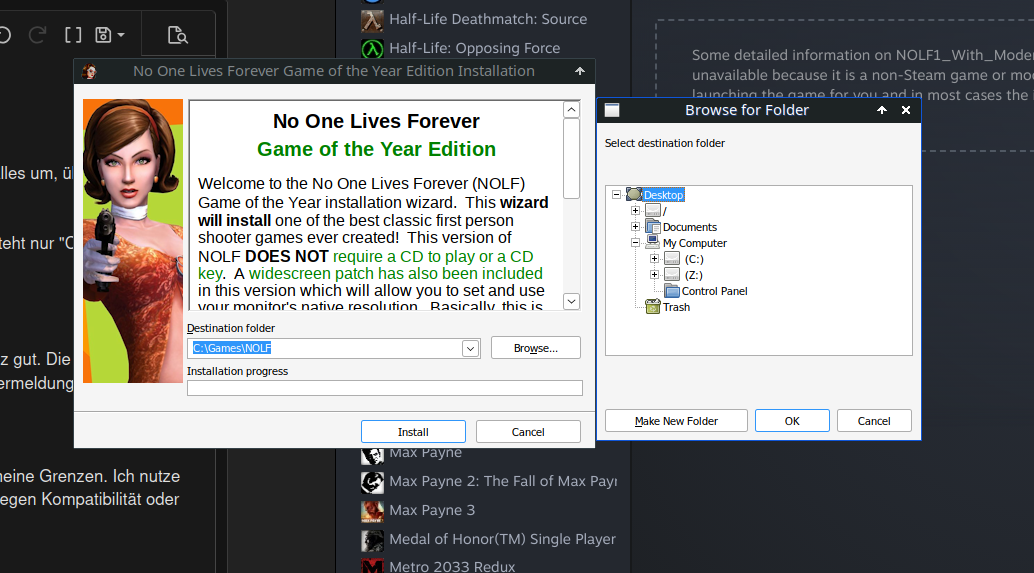This screenshot has height=573, width=1034.
Task: Click the root / drive icon
Action: 653,210
